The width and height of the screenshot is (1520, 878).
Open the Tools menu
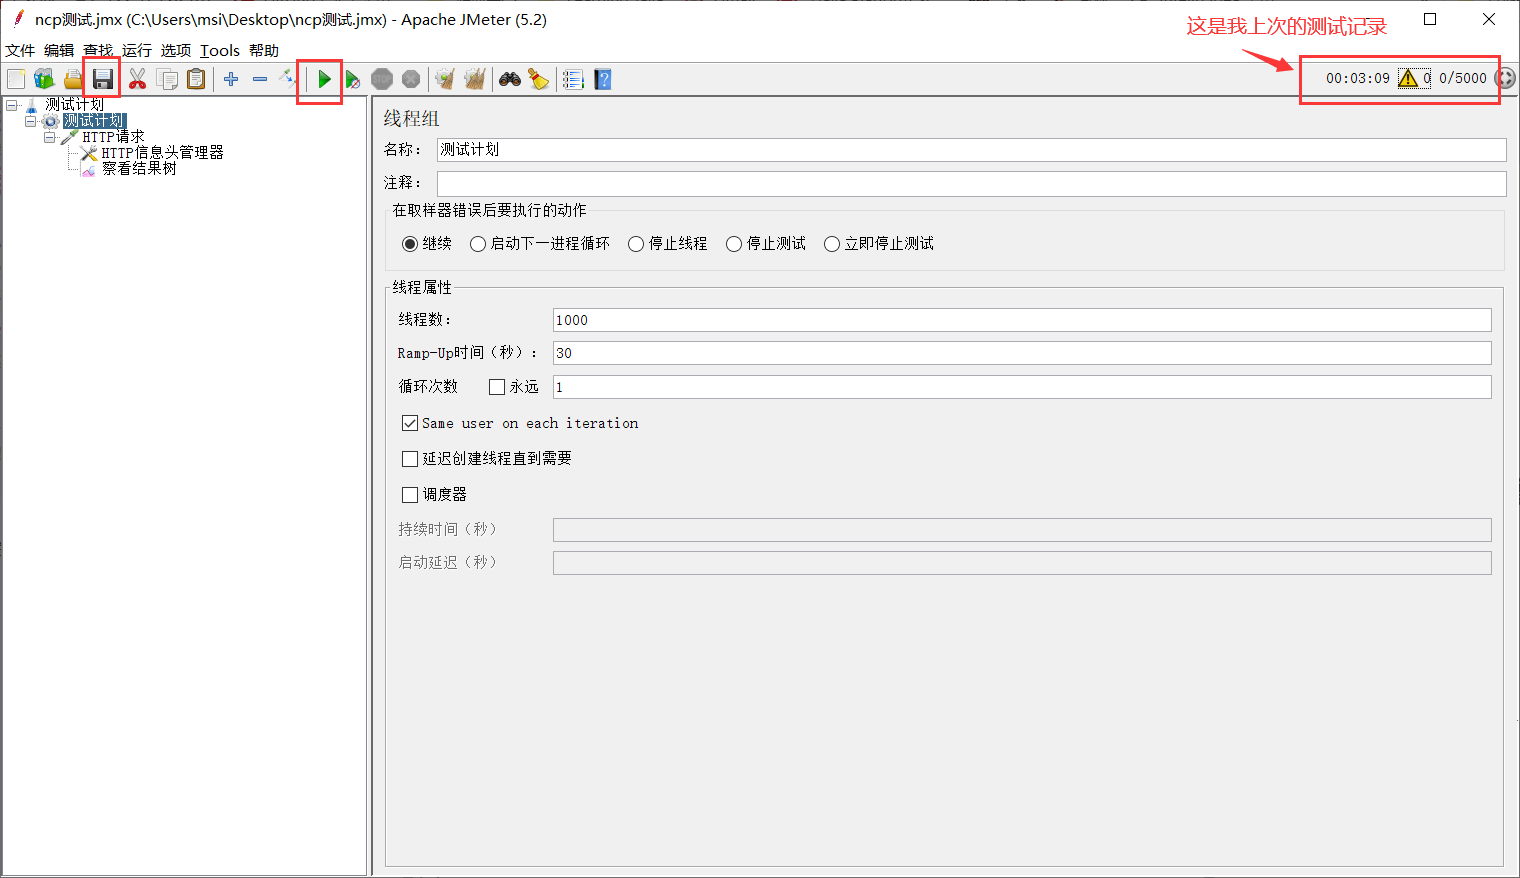(220, 51)
